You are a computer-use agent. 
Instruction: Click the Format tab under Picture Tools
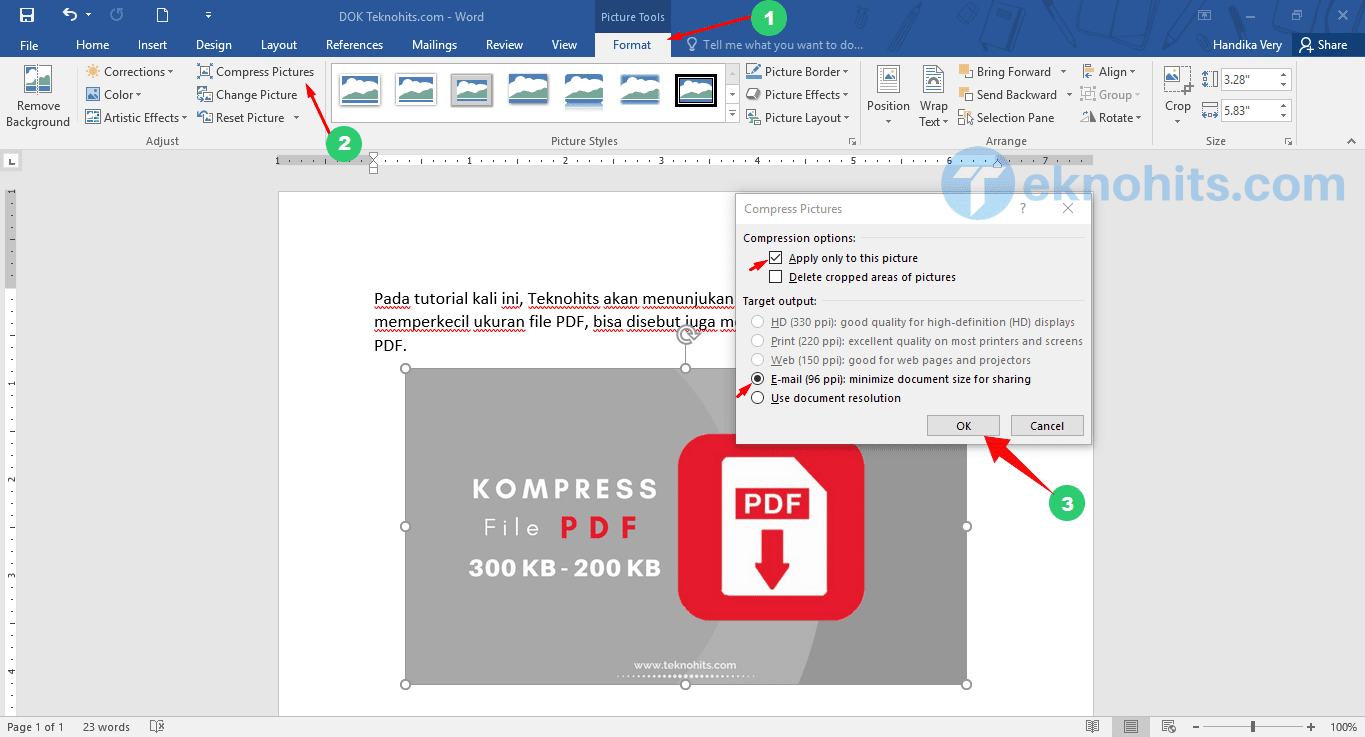click(632, 45)
